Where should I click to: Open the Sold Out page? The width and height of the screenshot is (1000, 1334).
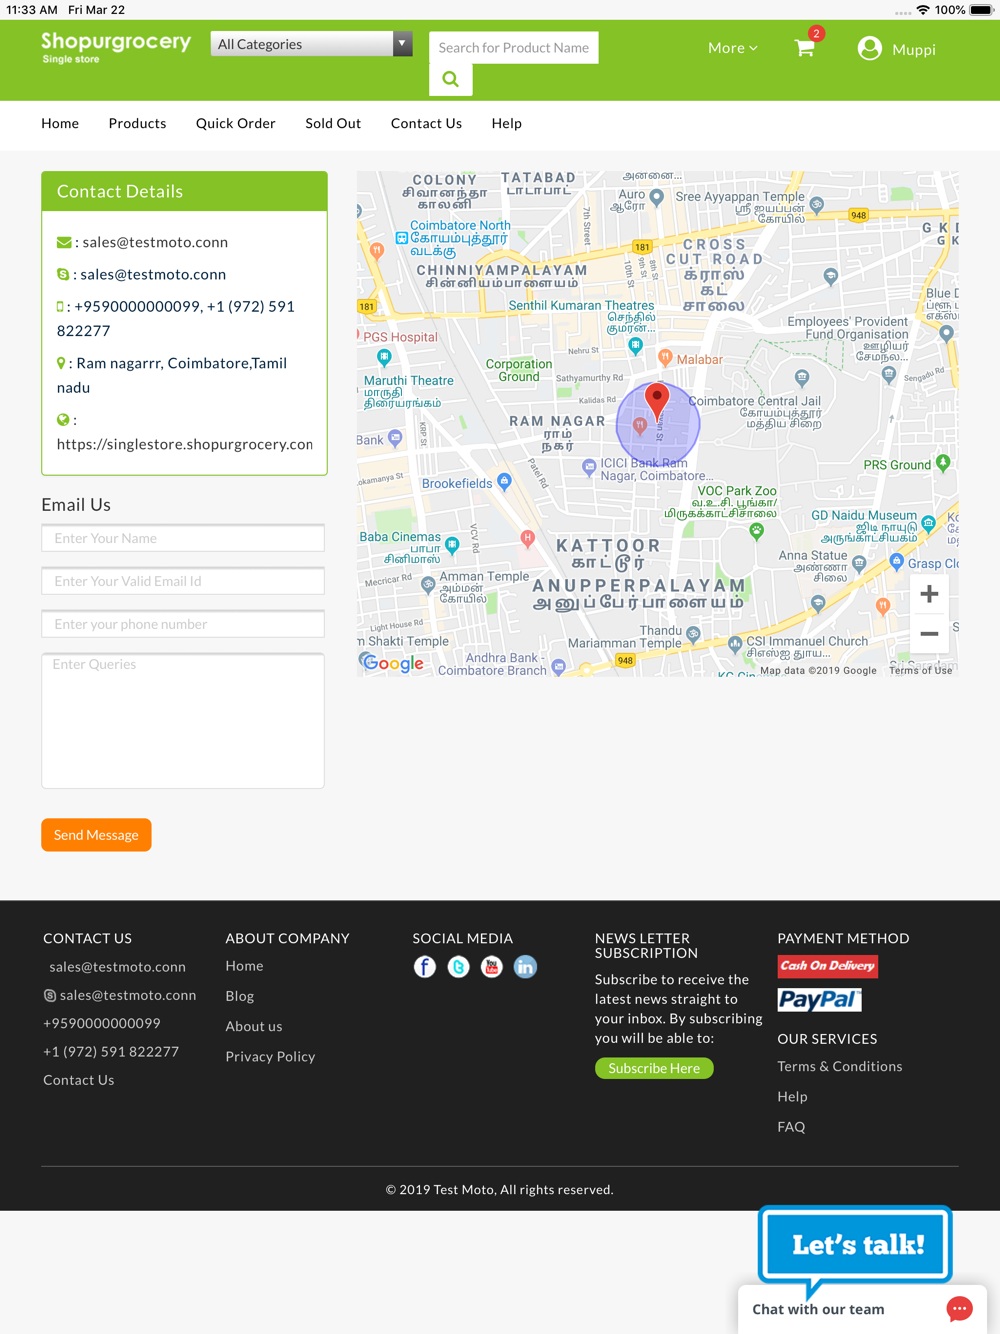[x=333, y=123]
